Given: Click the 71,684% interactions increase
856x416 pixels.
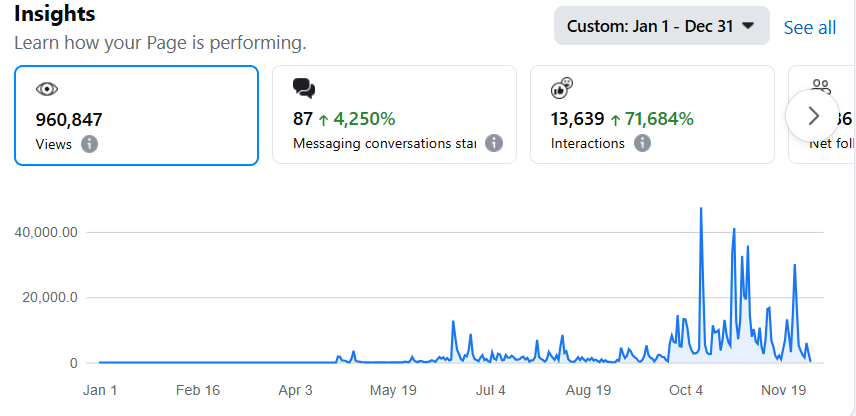Looking at the screenshot, I should tap(651, 119).
